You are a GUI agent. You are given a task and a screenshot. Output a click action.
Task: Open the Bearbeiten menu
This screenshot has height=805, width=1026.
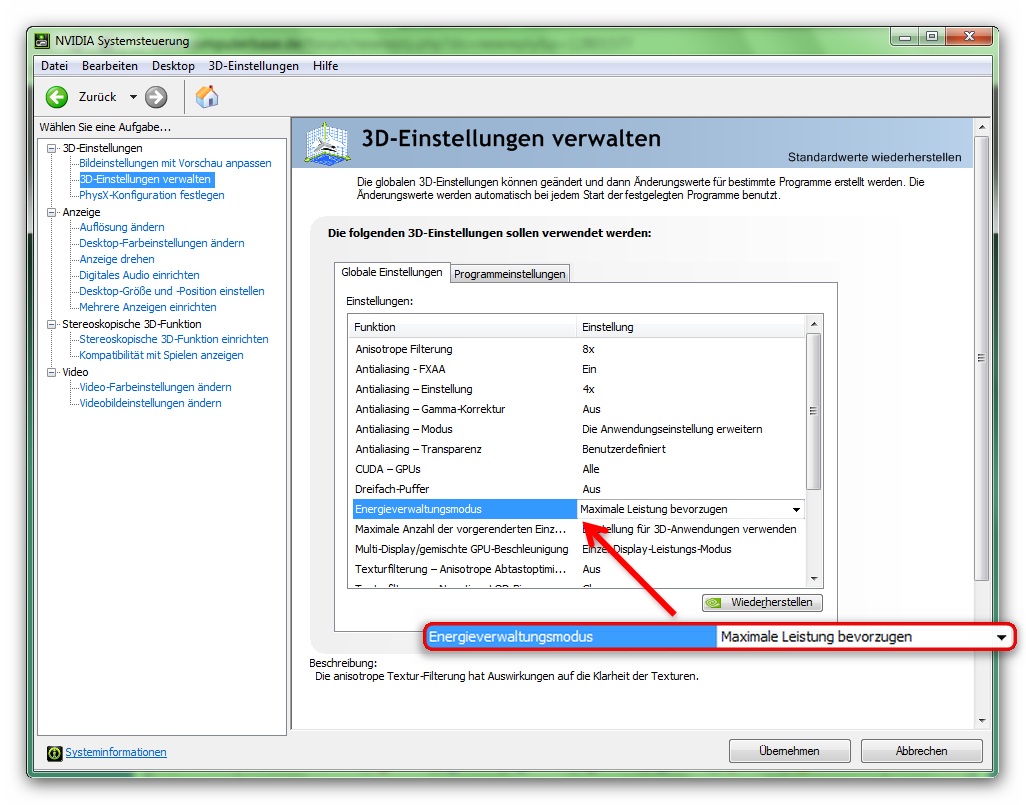110,66
